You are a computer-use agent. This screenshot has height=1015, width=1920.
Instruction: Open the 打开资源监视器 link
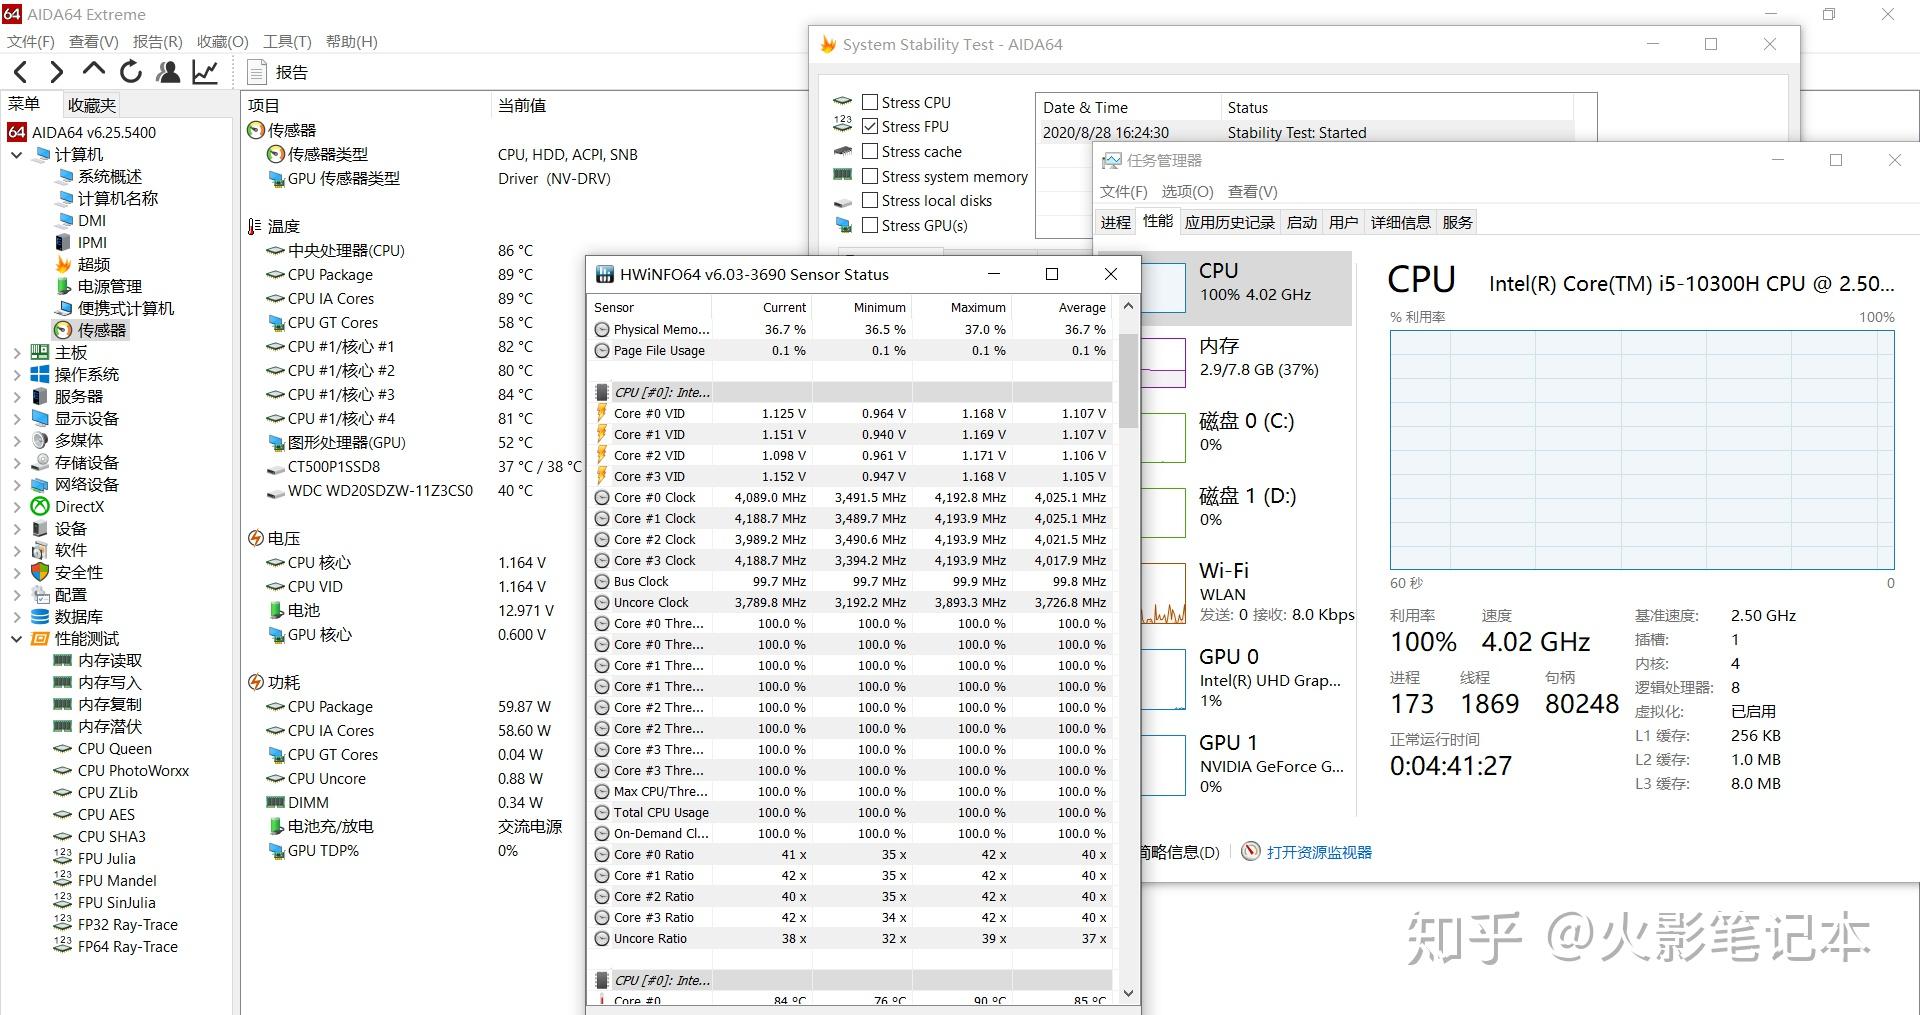[1319, 852]
